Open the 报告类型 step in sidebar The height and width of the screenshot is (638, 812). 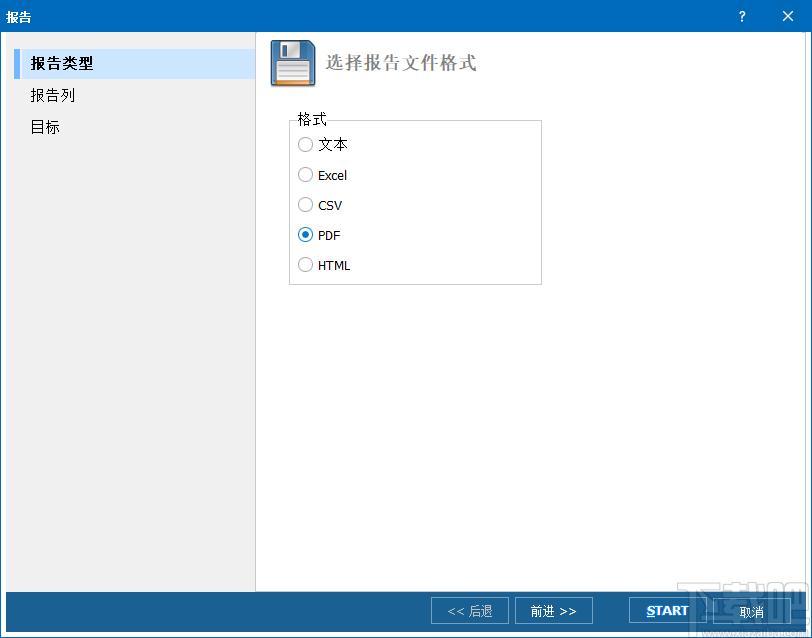tap(135, 64)
